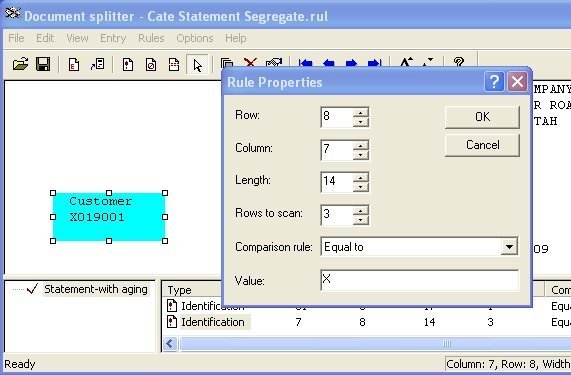This screenshot has height=375, width=571.
Task: Click the document icon marked with red E
Action: click(74, 64)
